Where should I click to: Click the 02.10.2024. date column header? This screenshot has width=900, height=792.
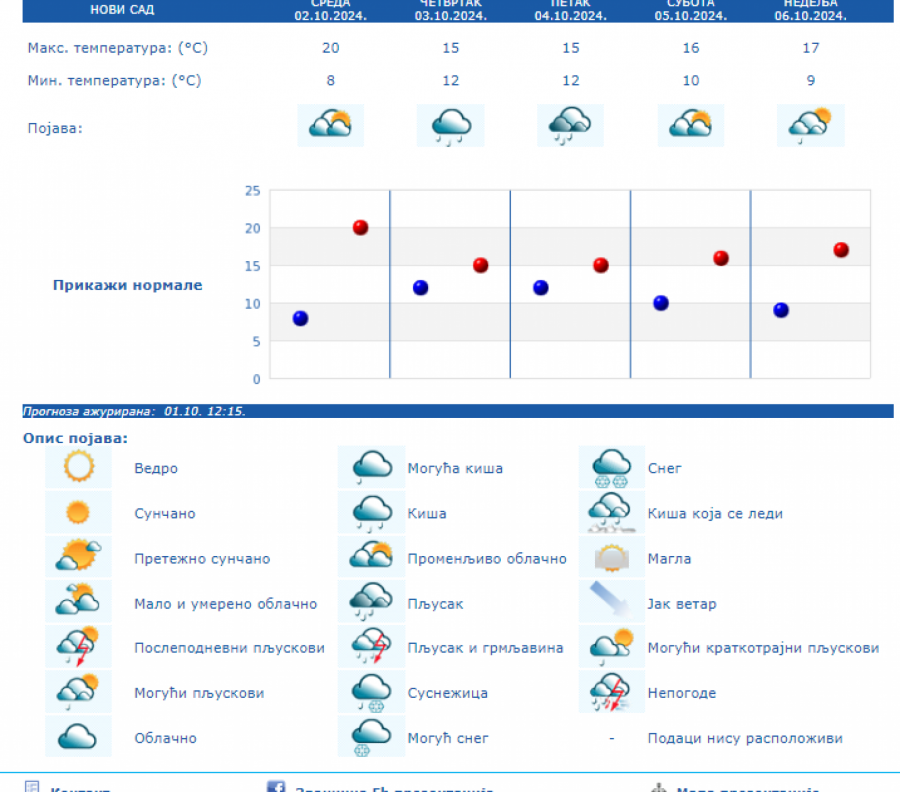pyautogui.click(x=330, y=15)
